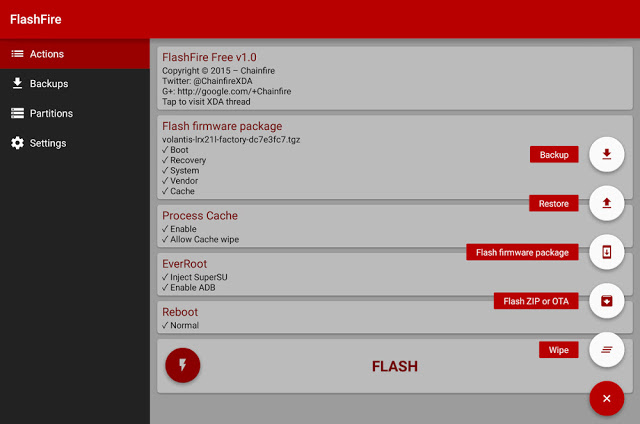
Task: Click the Settings gear icon
Action: tap(17, 143)
